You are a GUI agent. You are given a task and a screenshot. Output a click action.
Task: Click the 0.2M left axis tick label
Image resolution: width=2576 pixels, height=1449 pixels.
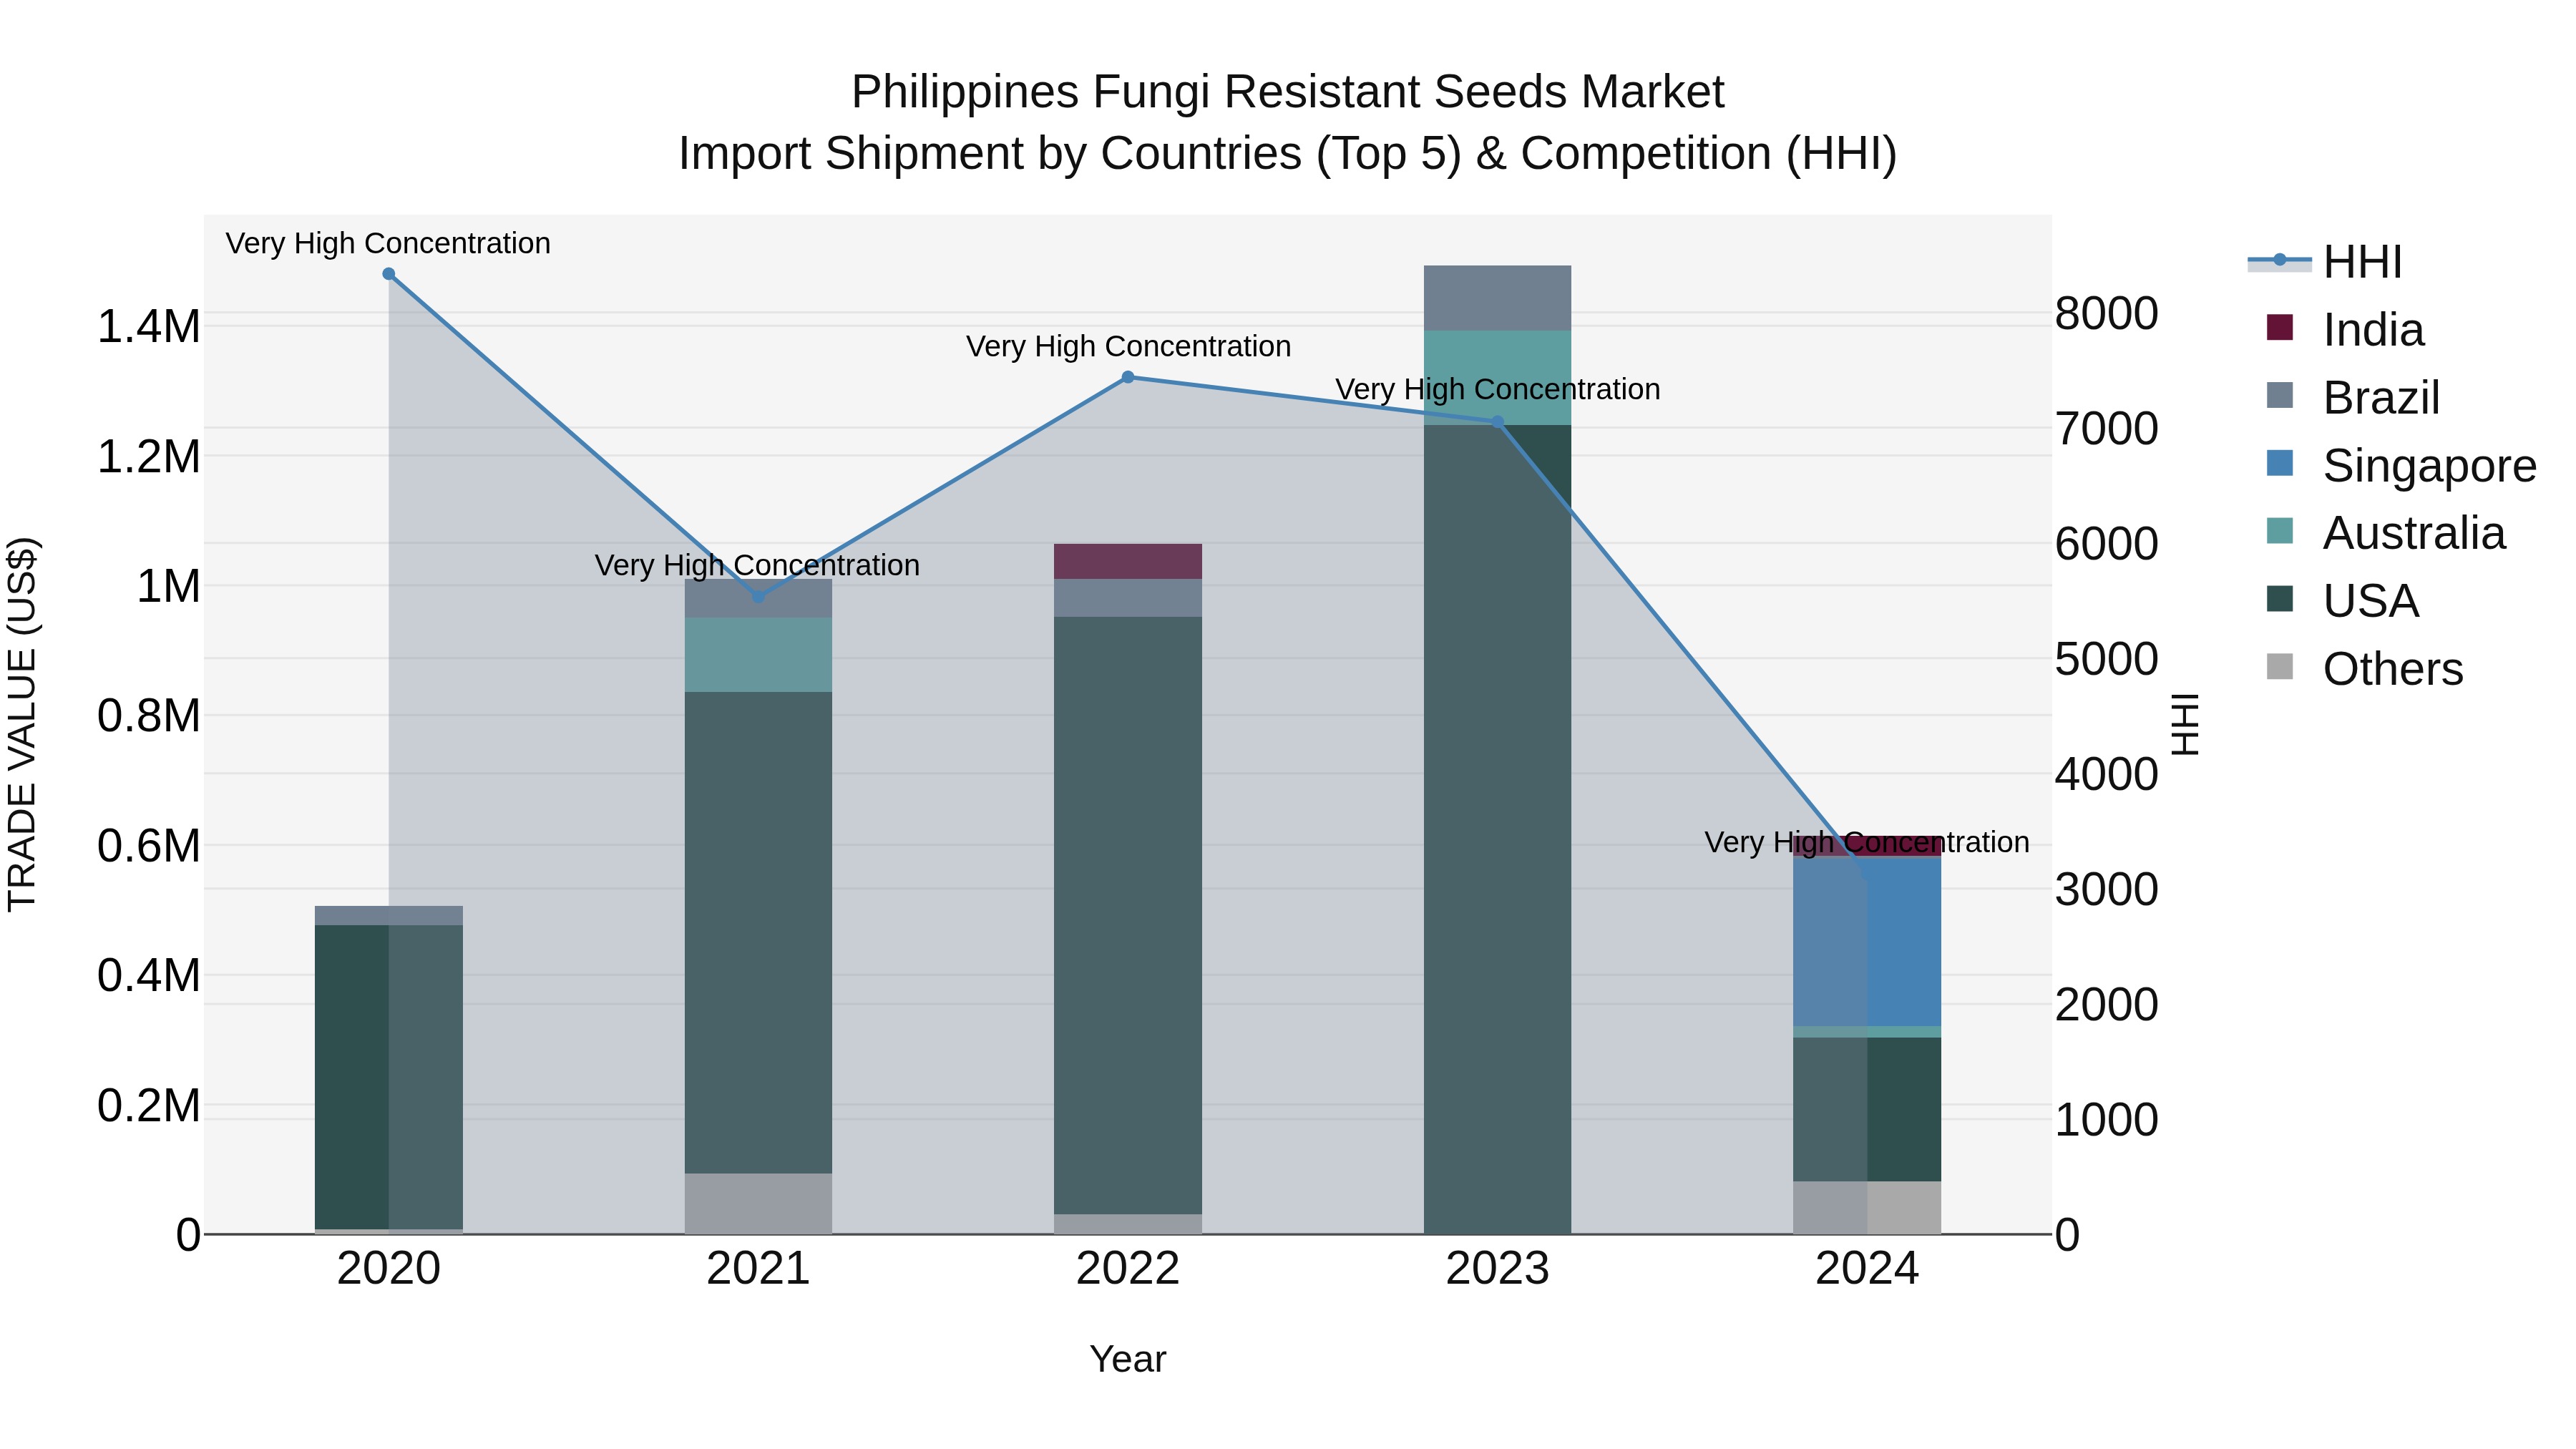coord(148,1106)
